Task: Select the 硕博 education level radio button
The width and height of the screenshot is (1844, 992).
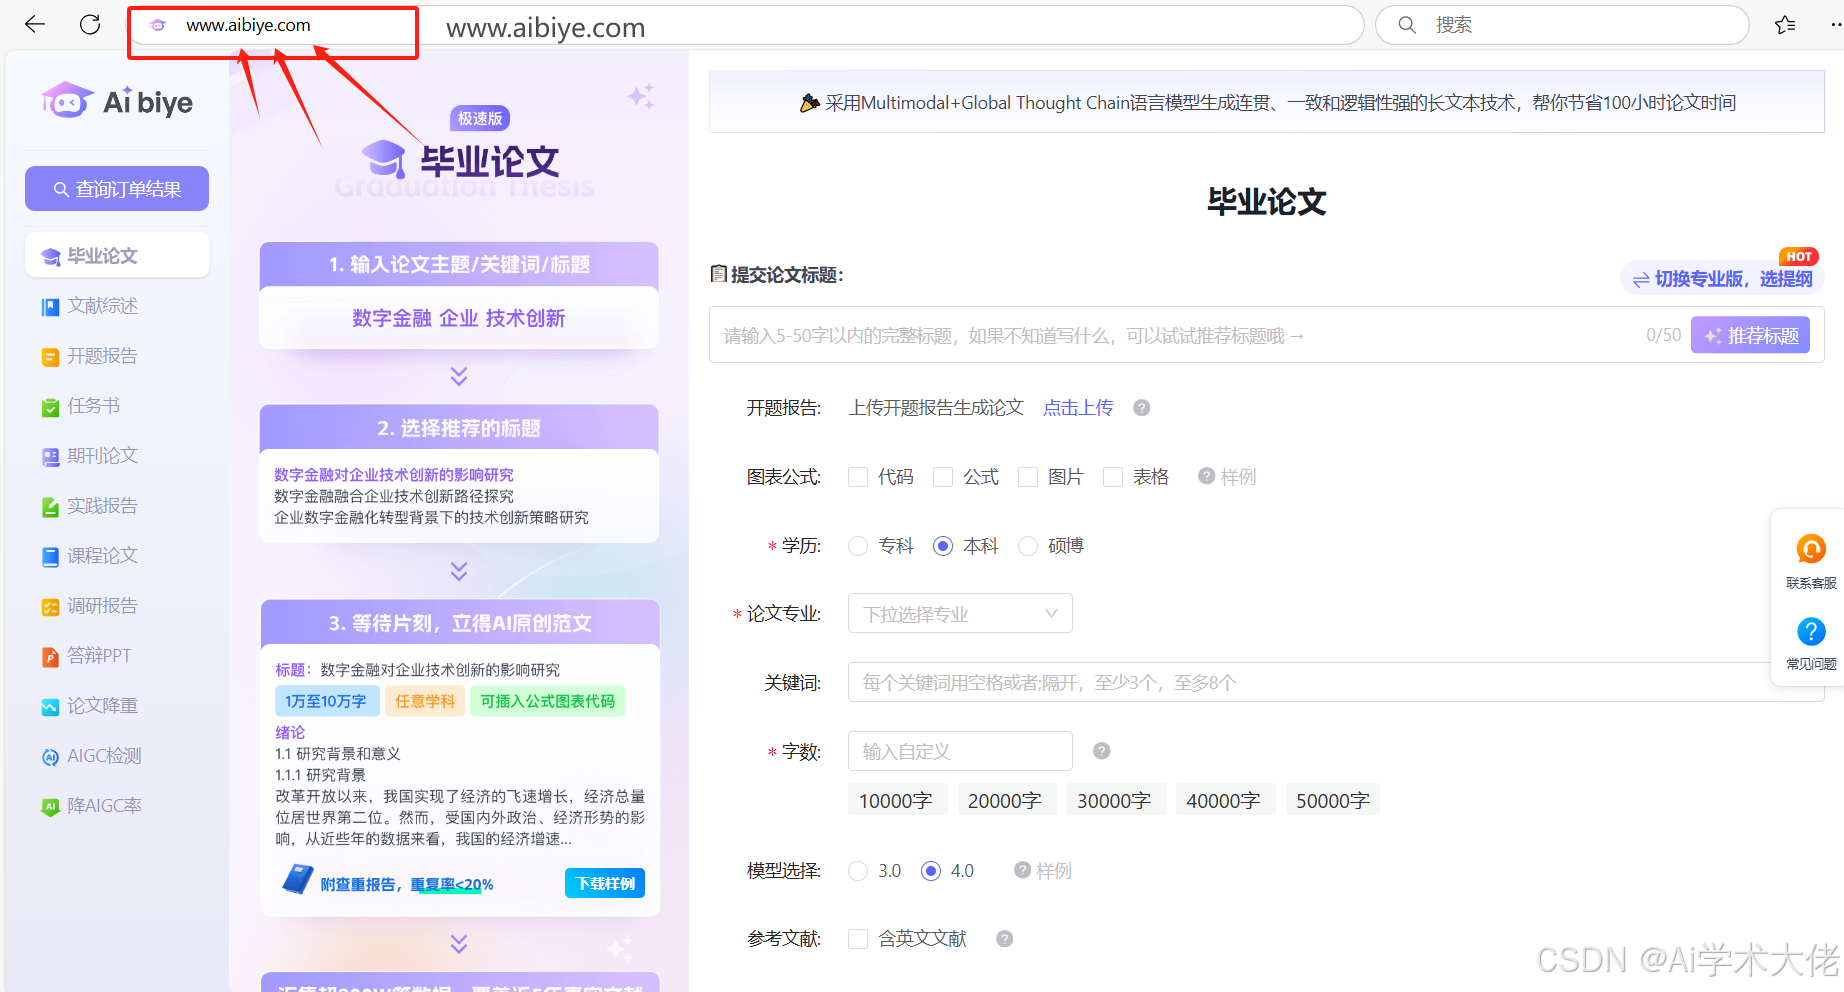Action: click(1028, 545)
